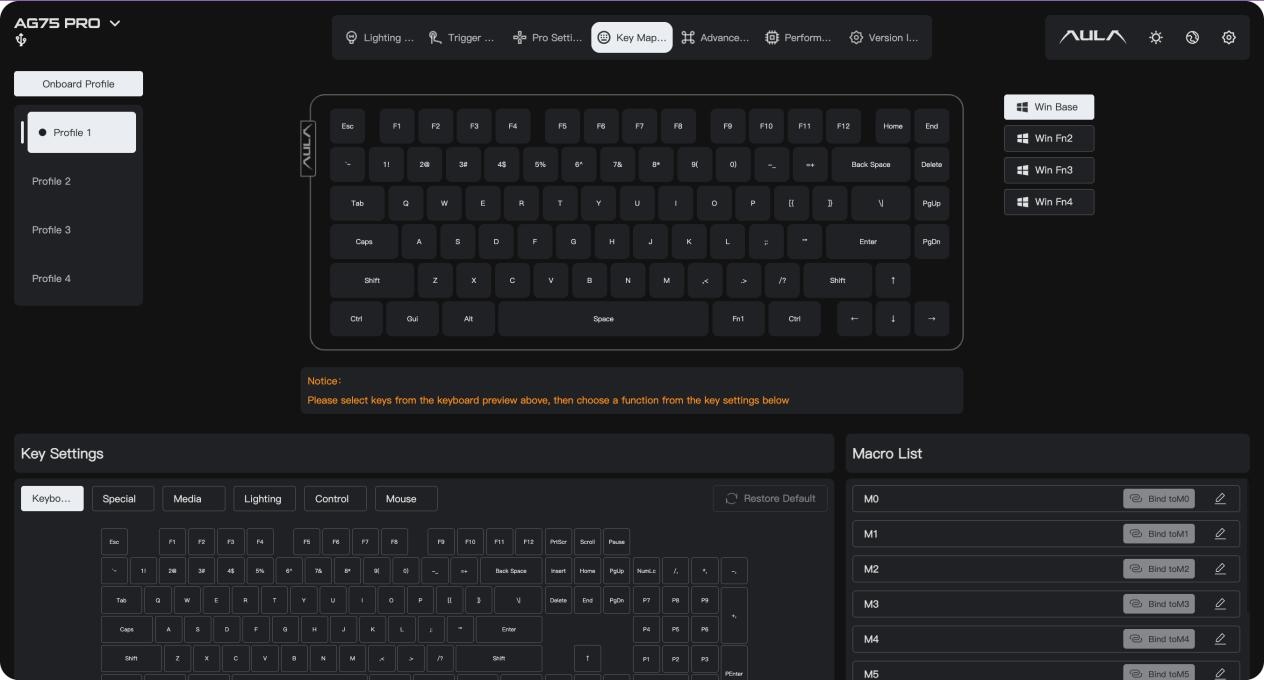Image resolution: width=1264 pixels, height=680 pixels.
Task: Click the edit pencil icon for macro M3
Action: pyautogui.click(x=1220, y=603)
